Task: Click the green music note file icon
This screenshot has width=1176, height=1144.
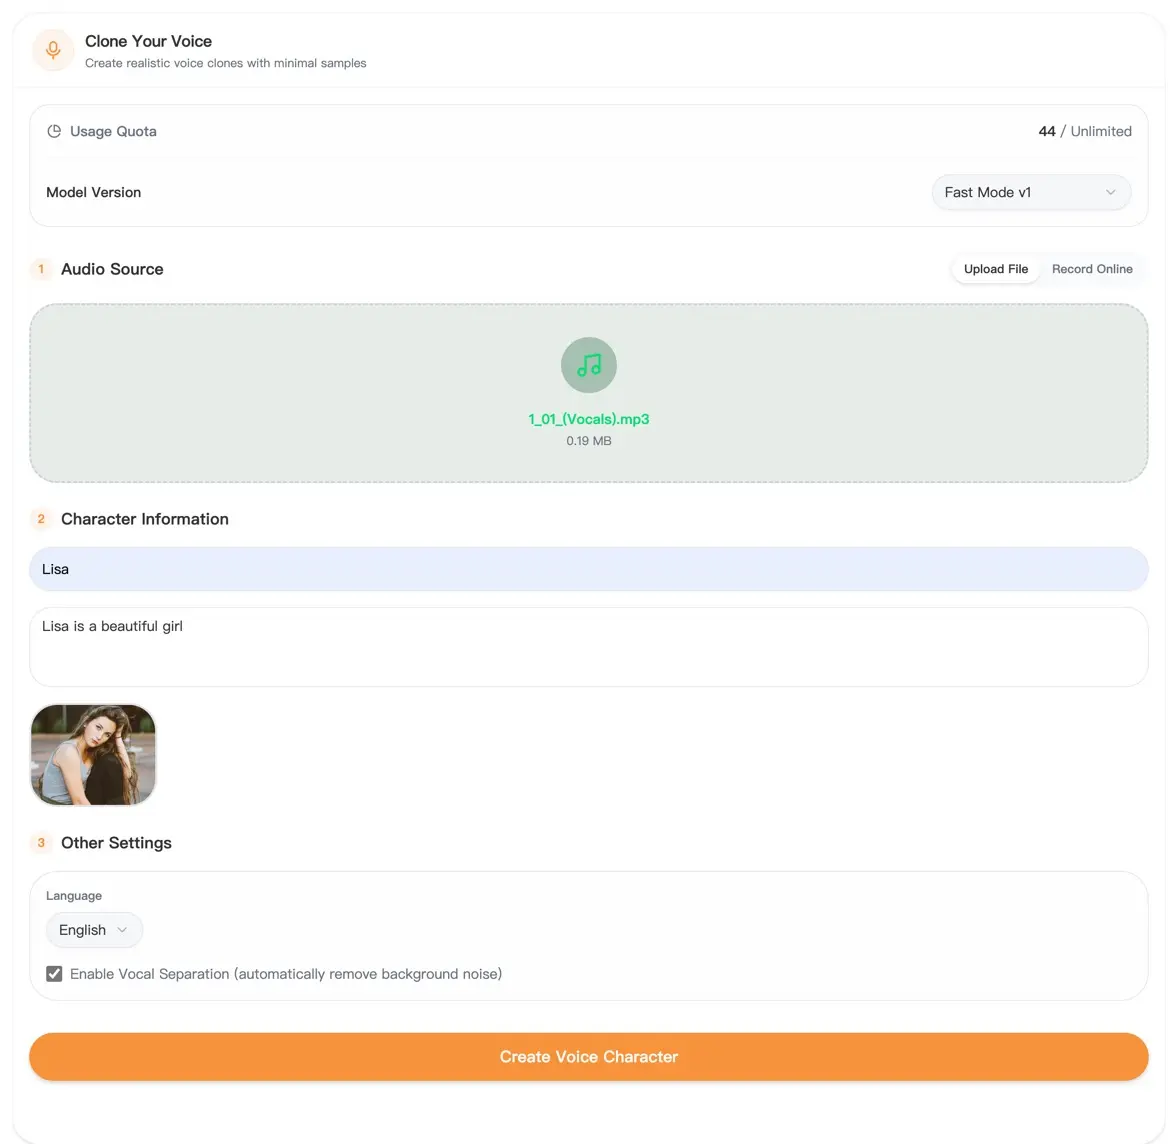Action: [589, 365]
